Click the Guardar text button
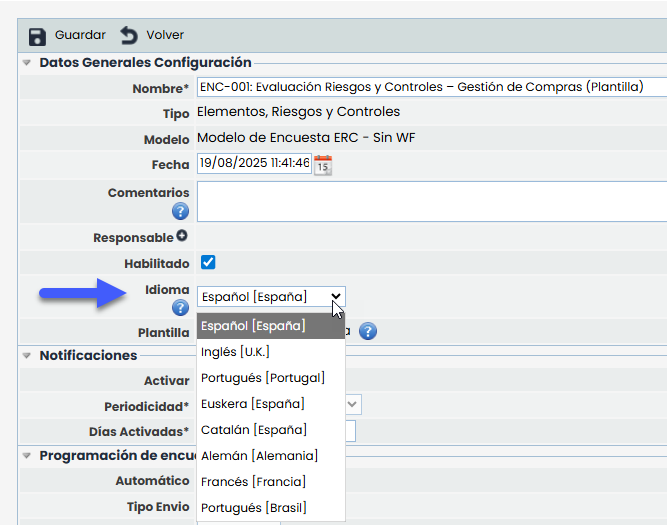Viewport: 667px width, 525px height. click(x=80, y=35)
